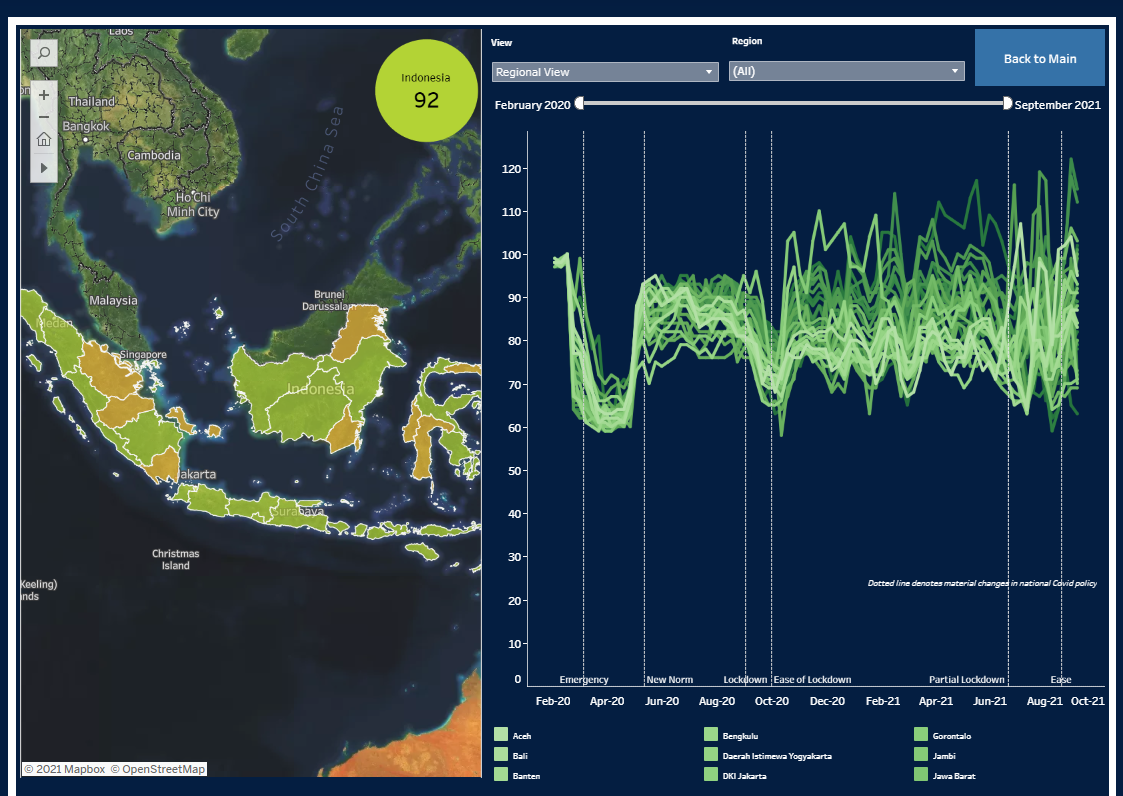Open the map search magnifier tool
This screenshot has height=796, width=1123.
tap(43, 52)
